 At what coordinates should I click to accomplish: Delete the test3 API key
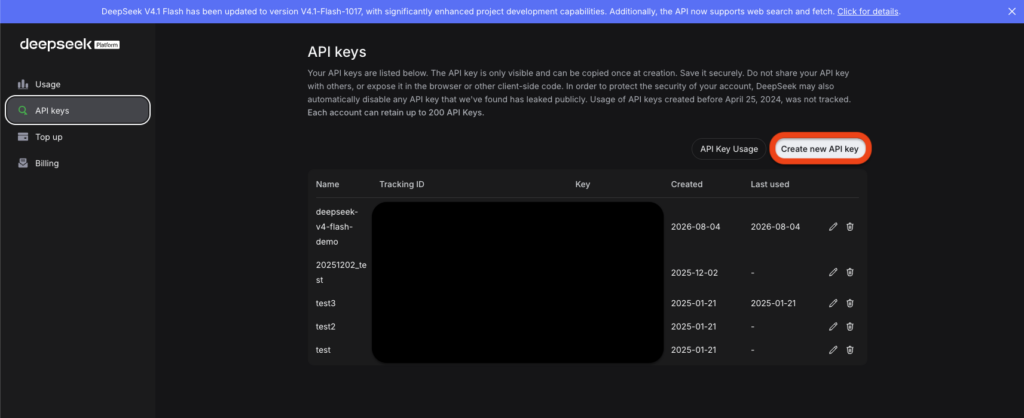click(850, 303)
